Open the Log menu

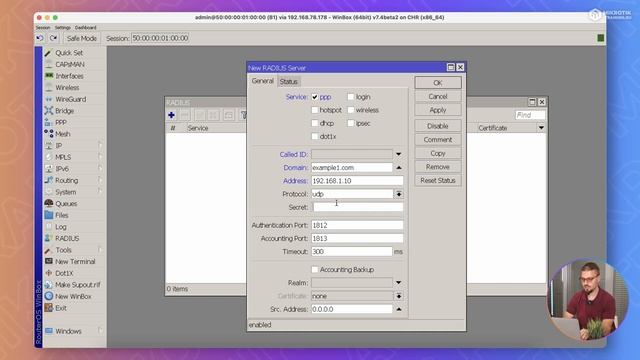click(60, 227)
